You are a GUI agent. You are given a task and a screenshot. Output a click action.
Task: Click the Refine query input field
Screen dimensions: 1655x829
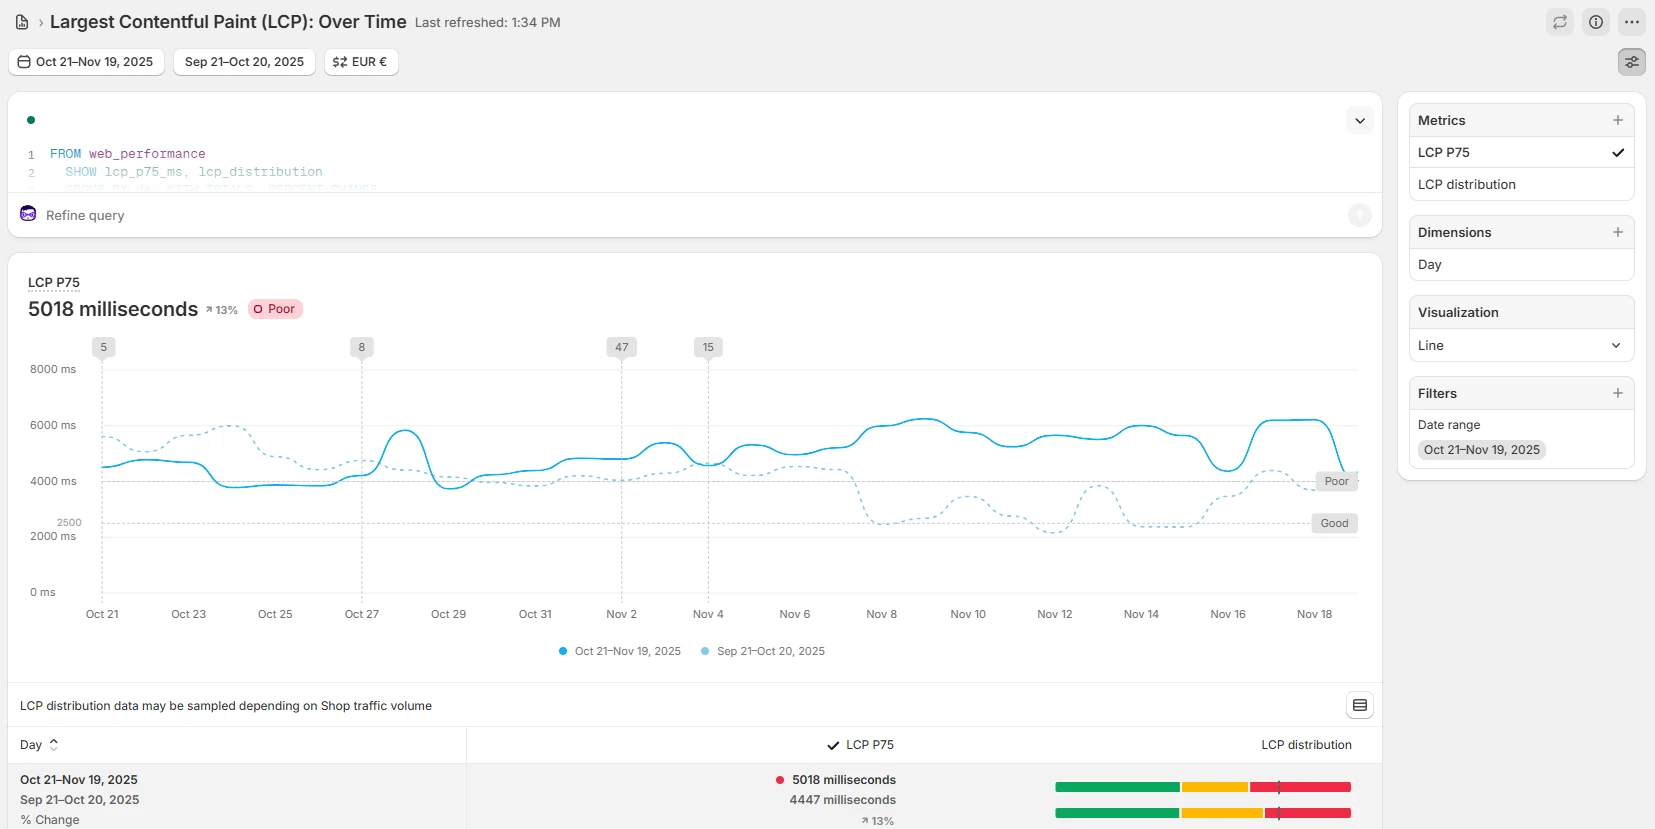click(x=690, y=215)
